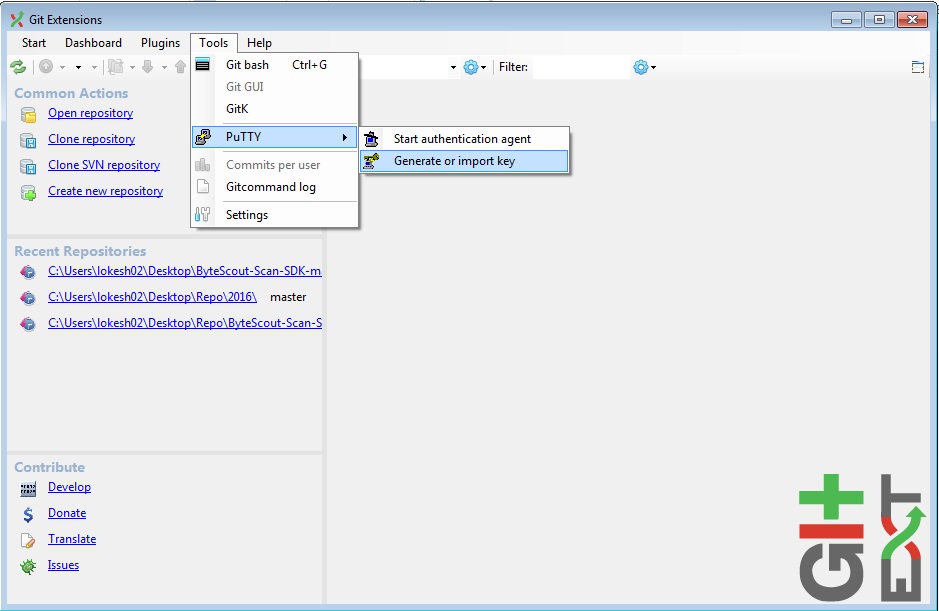Click the Open repository folder icon
This screenshot has height=611, width=939.
pyautogui.click(x=28, y=114)
